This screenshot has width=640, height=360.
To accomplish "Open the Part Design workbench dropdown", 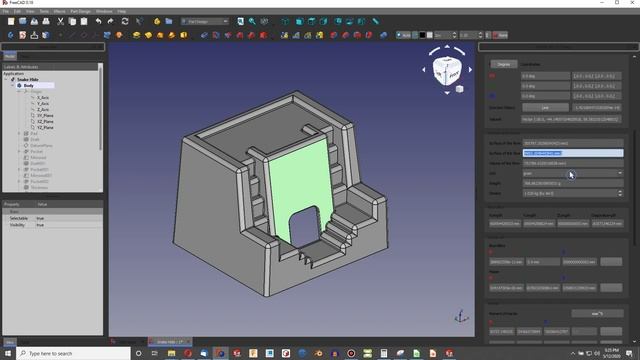I will [x=205, y=21].
